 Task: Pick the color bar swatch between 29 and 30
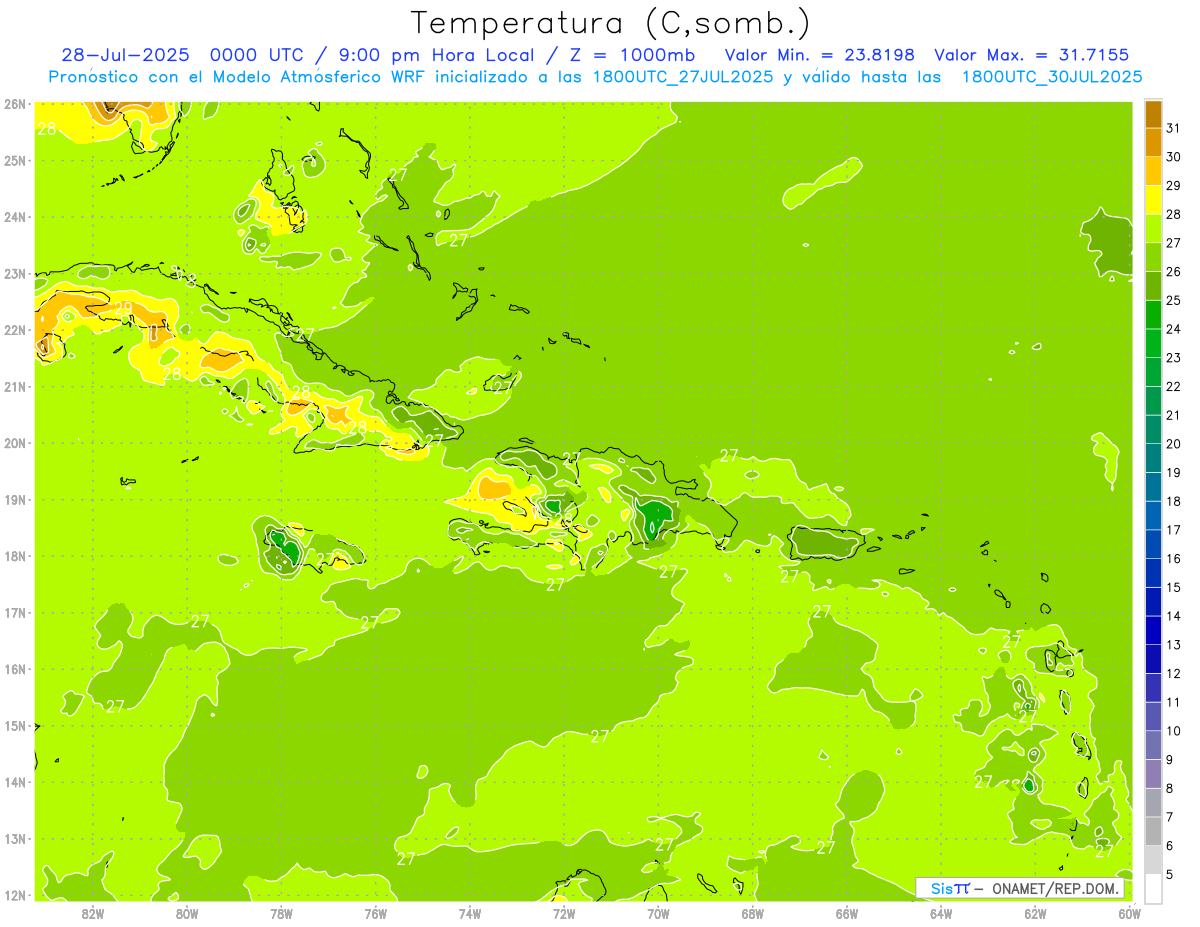(1153, 170)
